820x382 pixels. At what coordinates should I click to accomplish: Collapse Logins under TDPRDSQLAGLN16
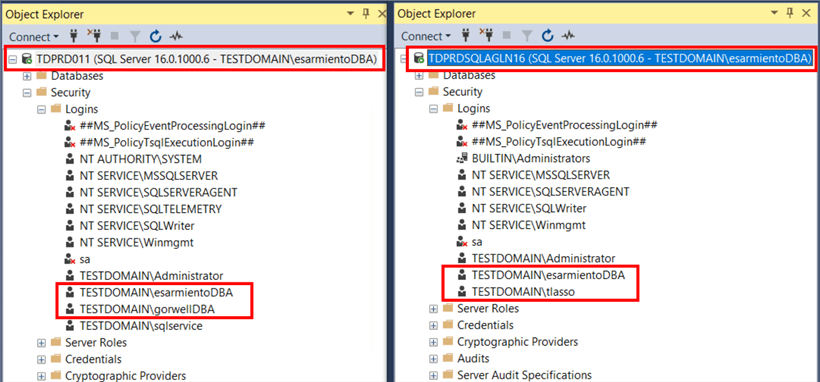click(434, 109)
